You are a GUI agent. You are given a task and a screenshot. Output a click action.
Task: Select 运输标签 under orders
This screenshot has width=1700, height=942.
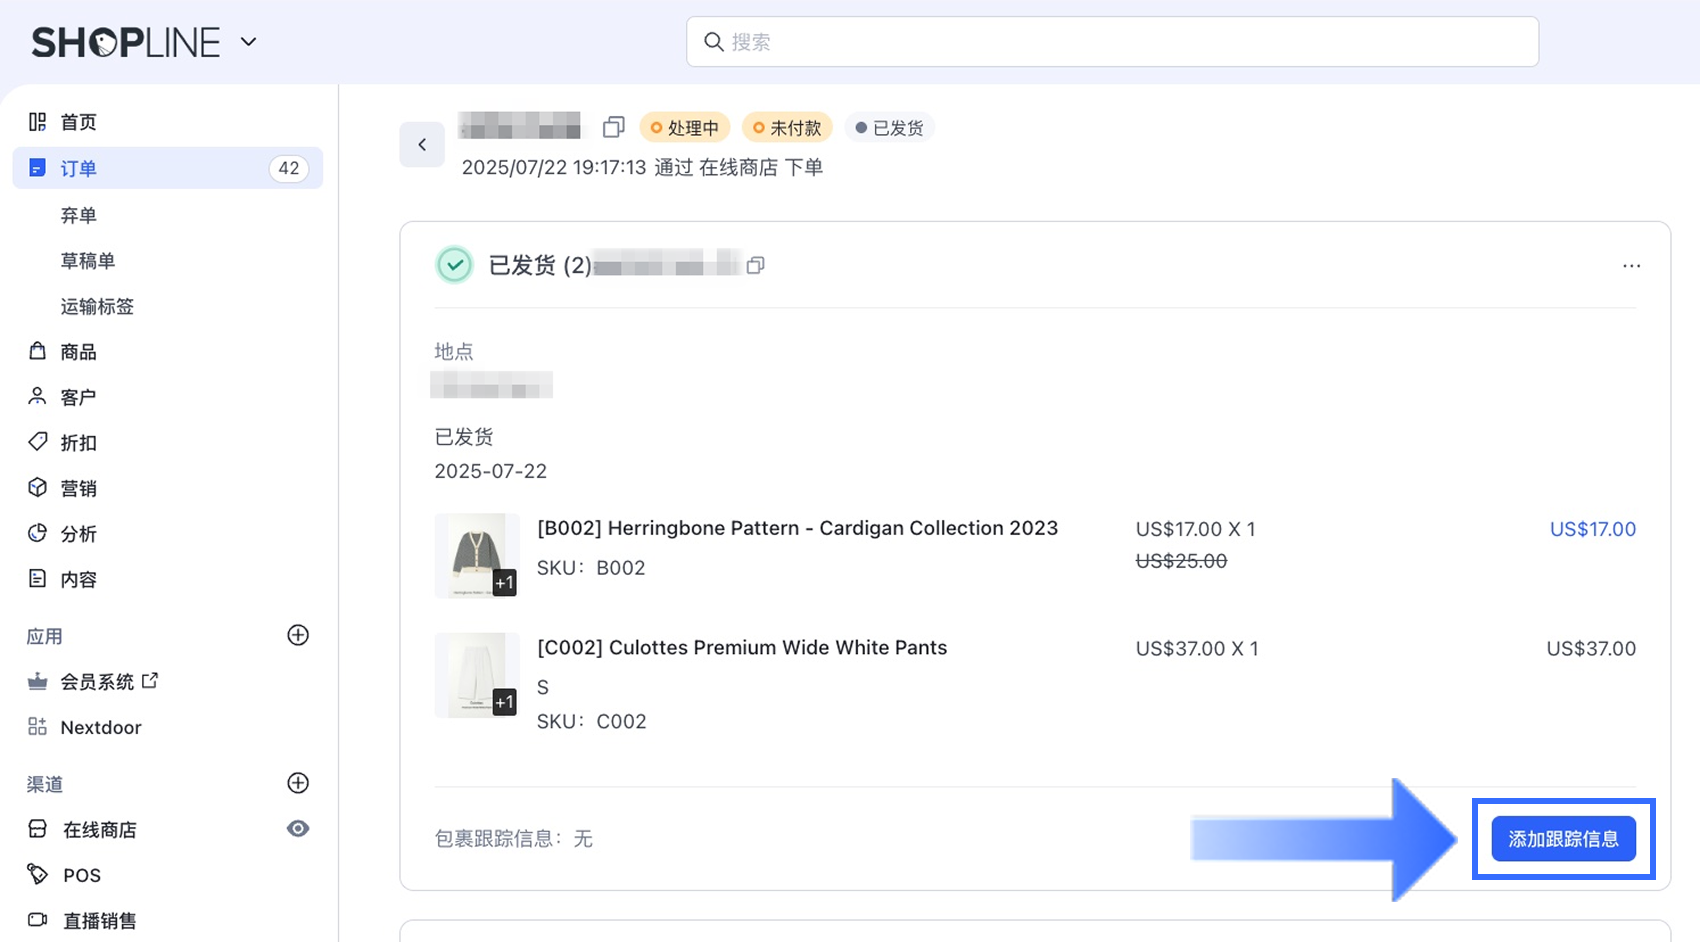[97, 306]
